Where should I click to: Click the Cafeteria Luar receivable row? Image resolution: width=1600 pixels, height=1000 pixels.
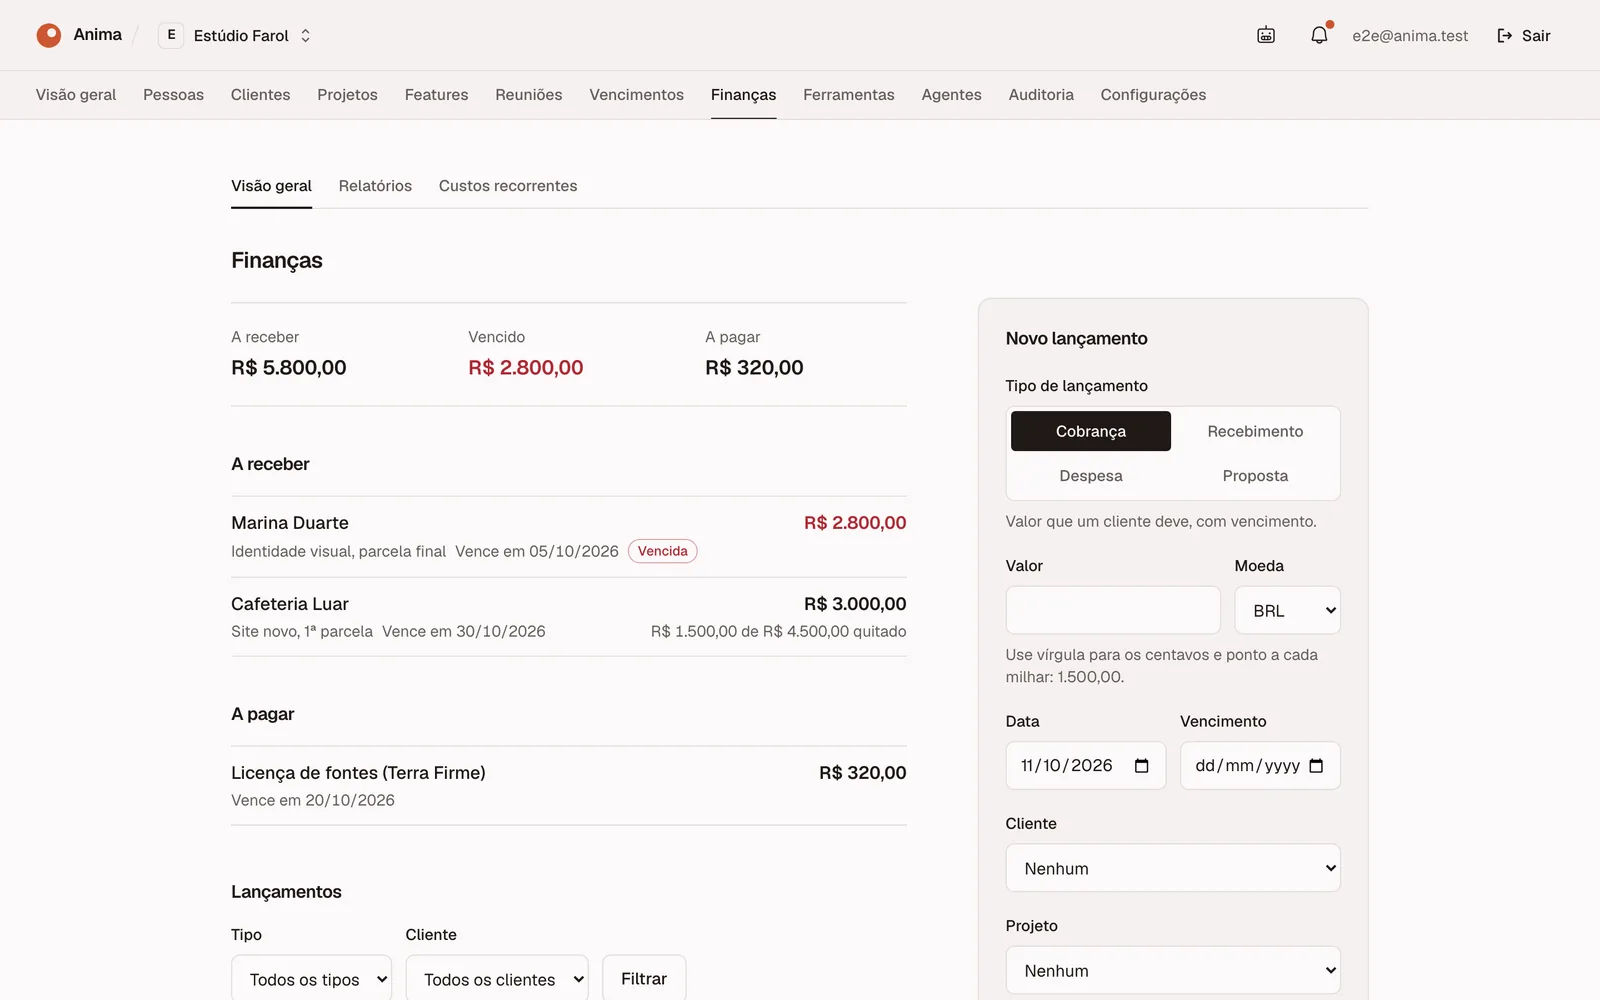pyautogui.click(x=569, y=617)
